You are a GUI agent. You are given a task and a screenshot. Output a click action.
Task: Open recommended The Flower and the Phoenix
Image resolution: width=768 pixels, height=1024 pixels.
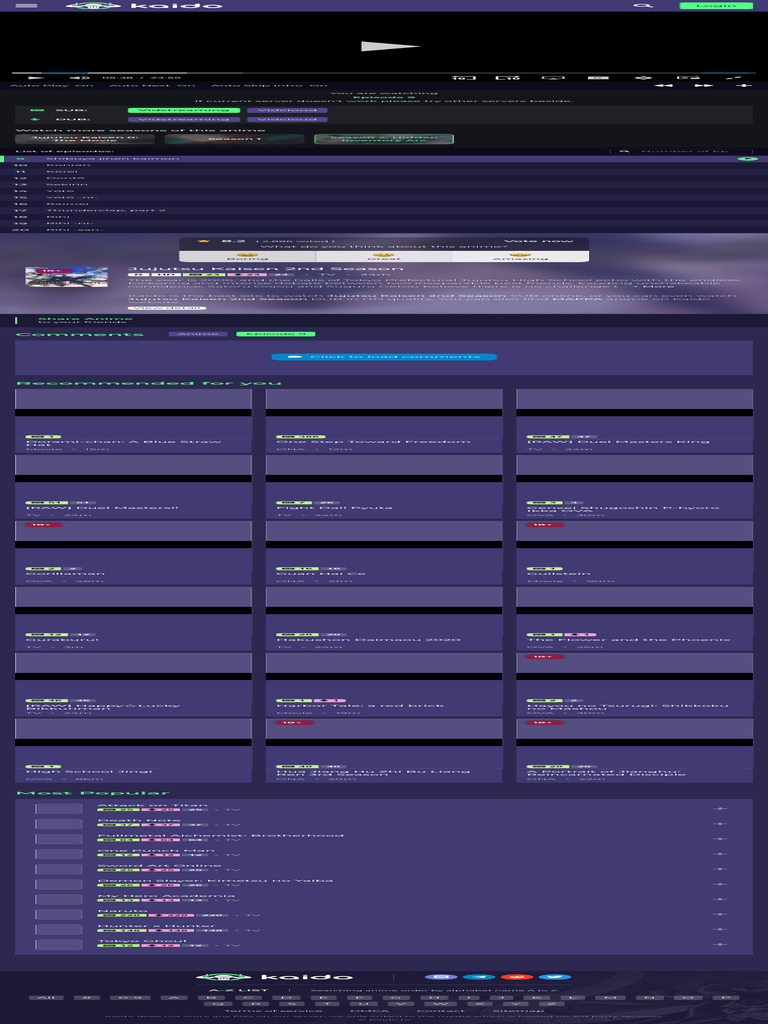click(628, 639)
